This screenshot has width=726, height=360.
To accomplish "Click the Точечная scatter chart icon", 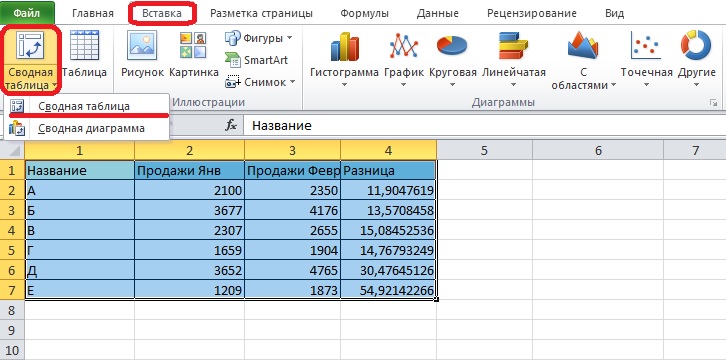I will point(646,46).
